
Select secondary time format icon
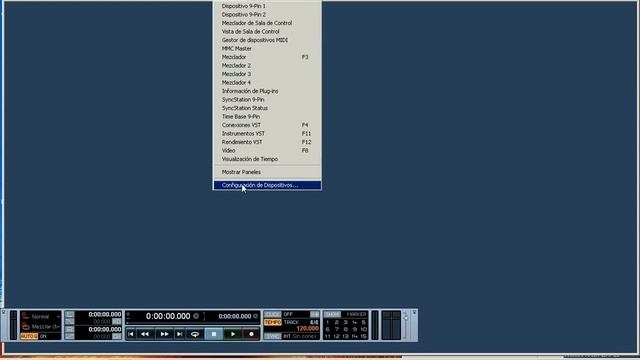(x=256, y=316)
